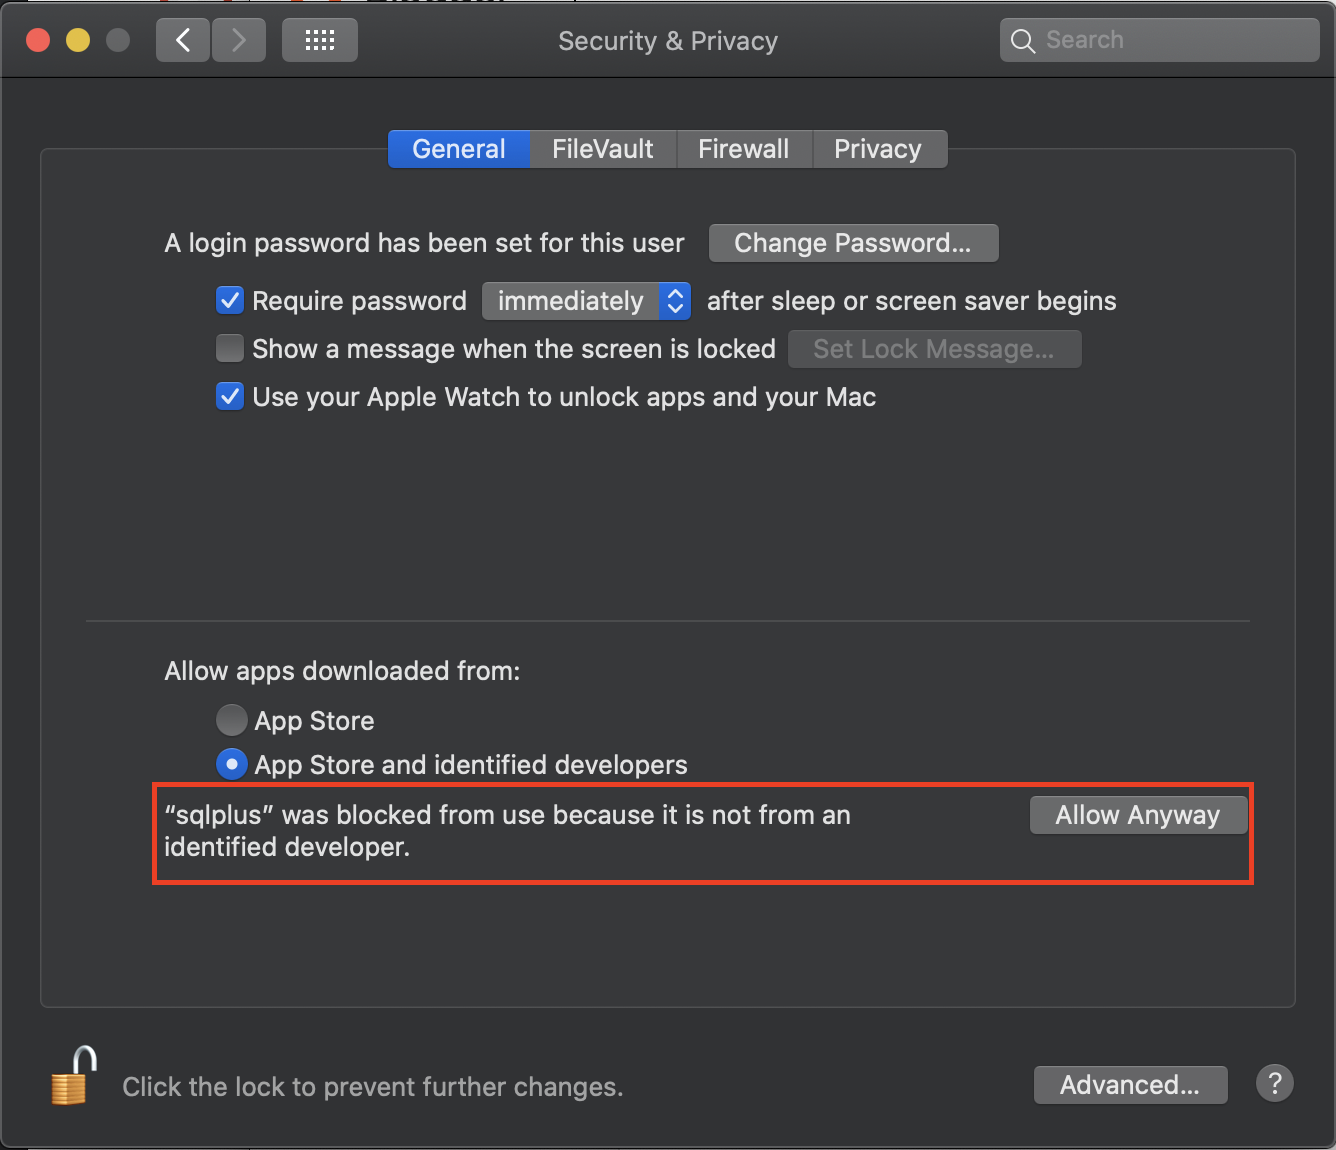Toggle Use your Apple Watch to unlock checkbox
This screenshot has height=1150, width=1336.
point(230,396)
